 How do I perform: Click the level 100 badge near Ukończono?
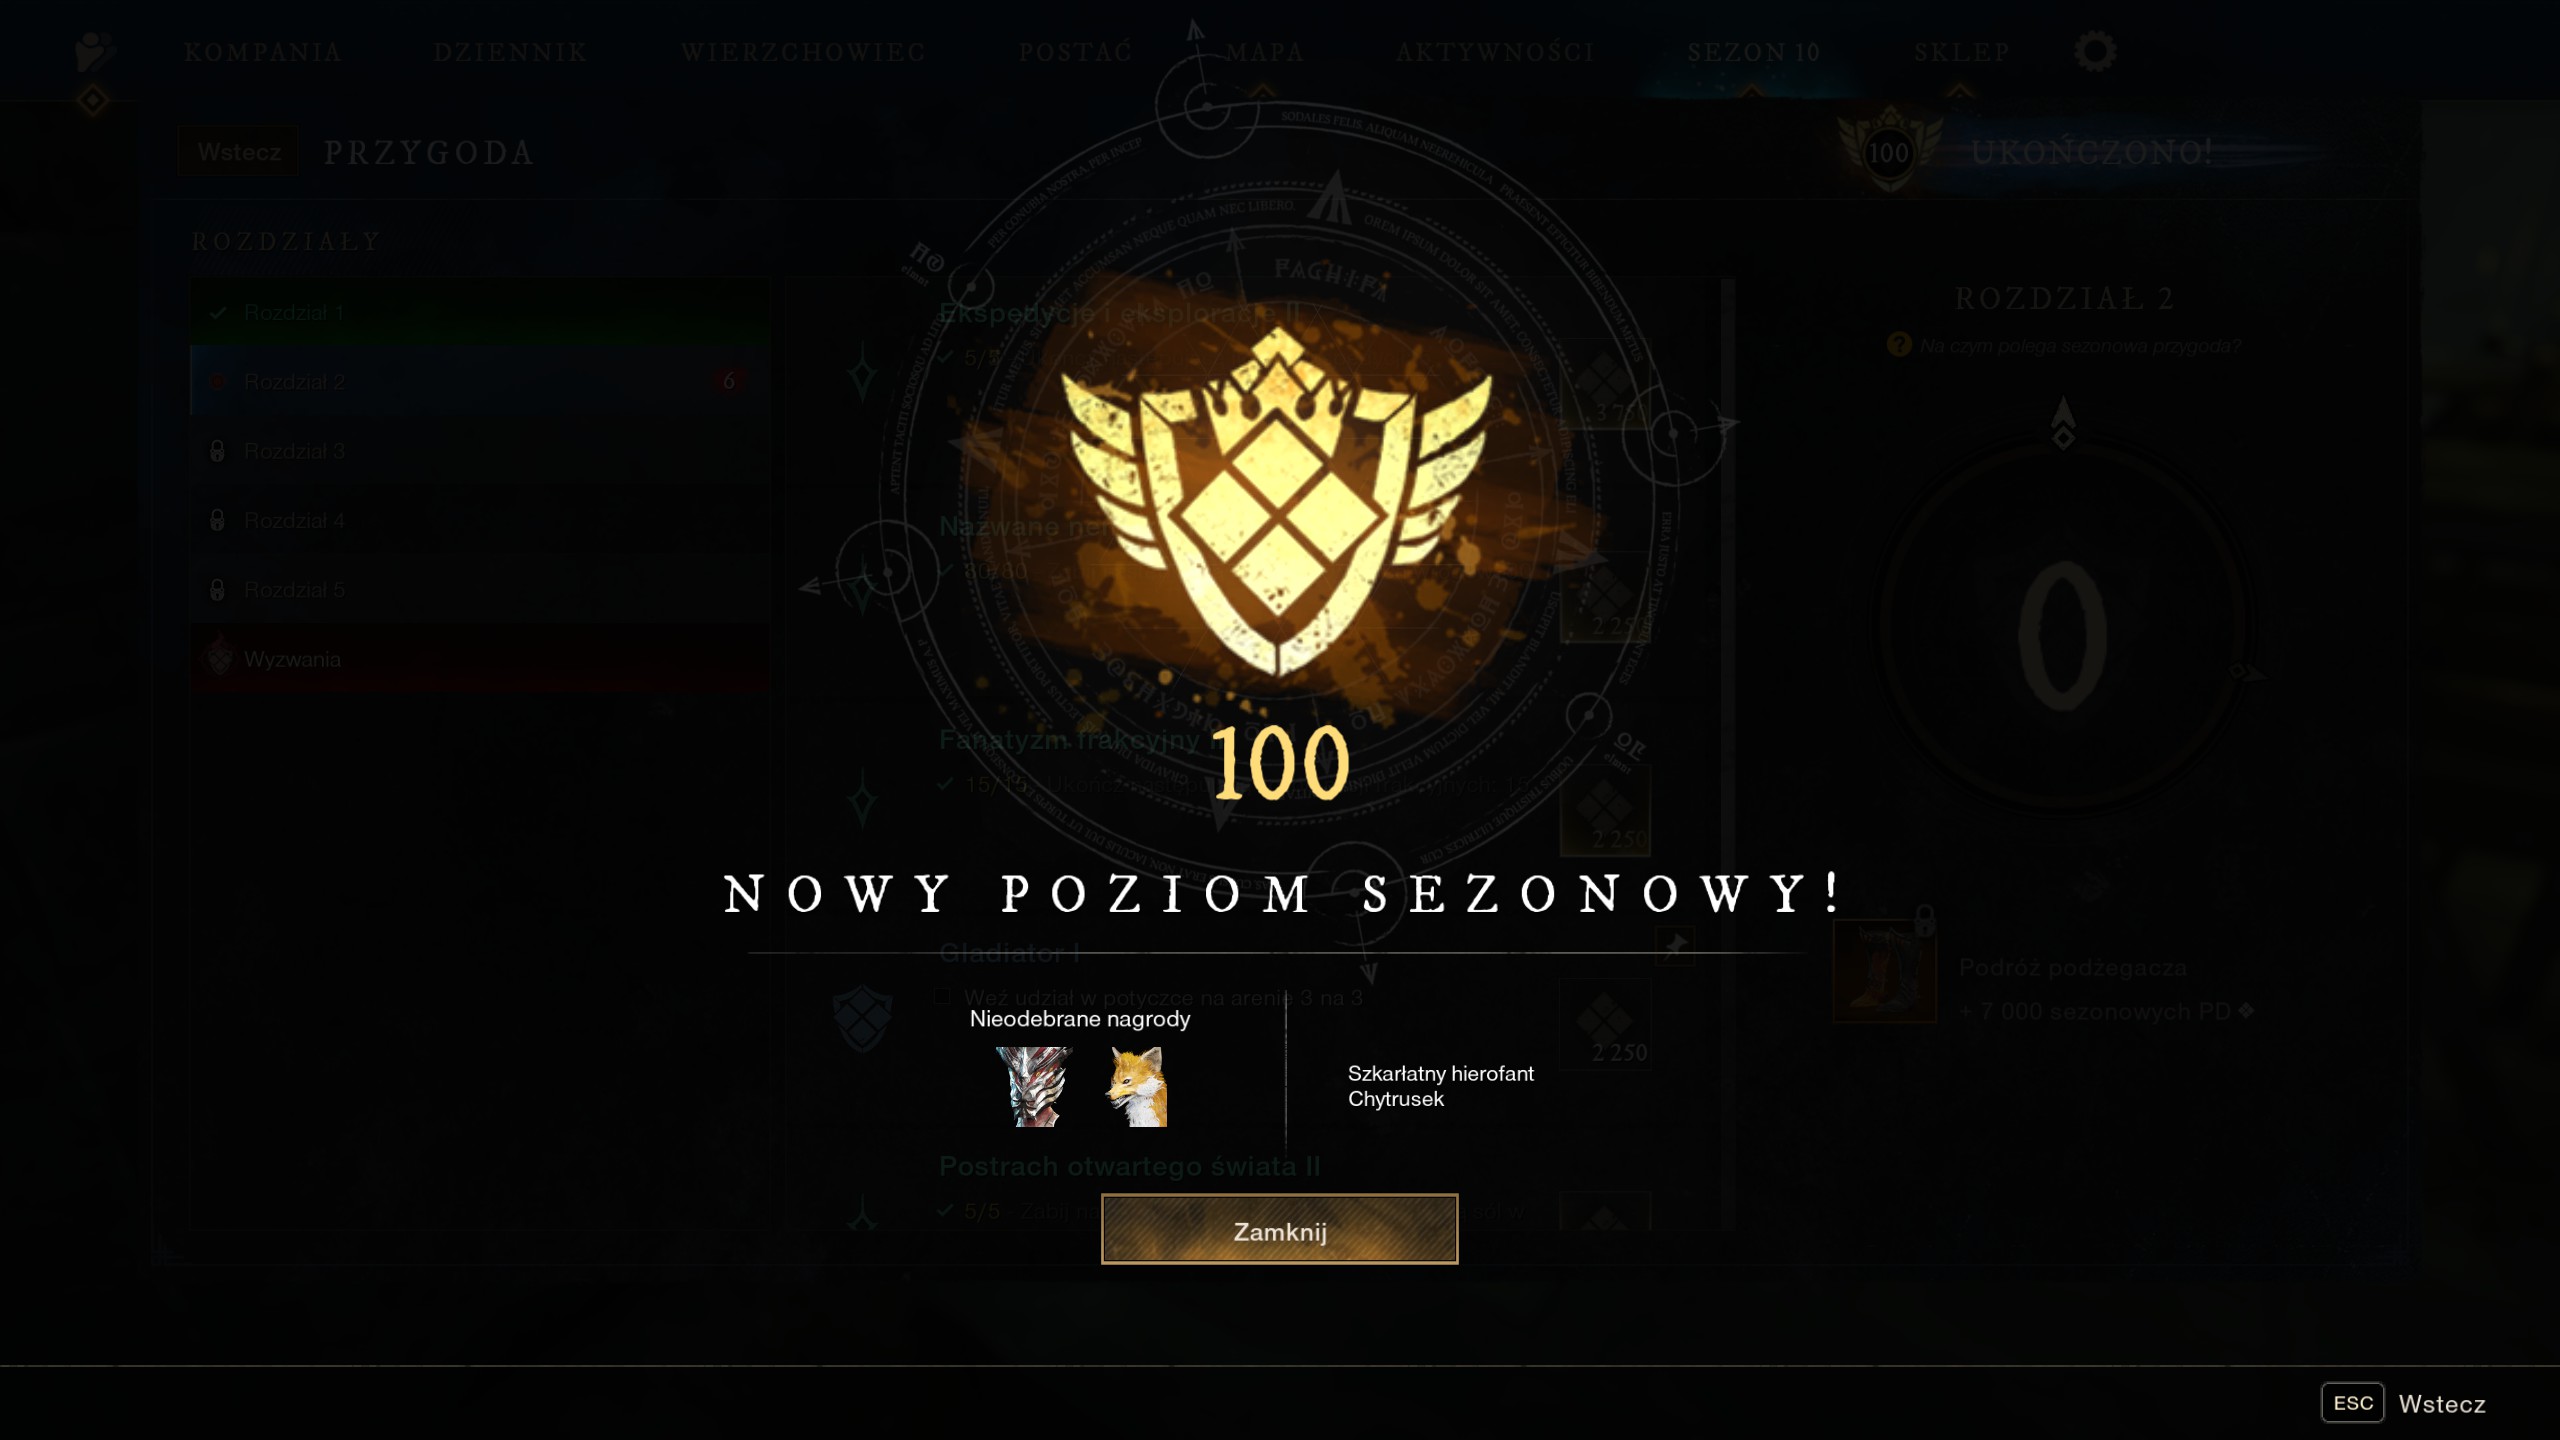1889,152
